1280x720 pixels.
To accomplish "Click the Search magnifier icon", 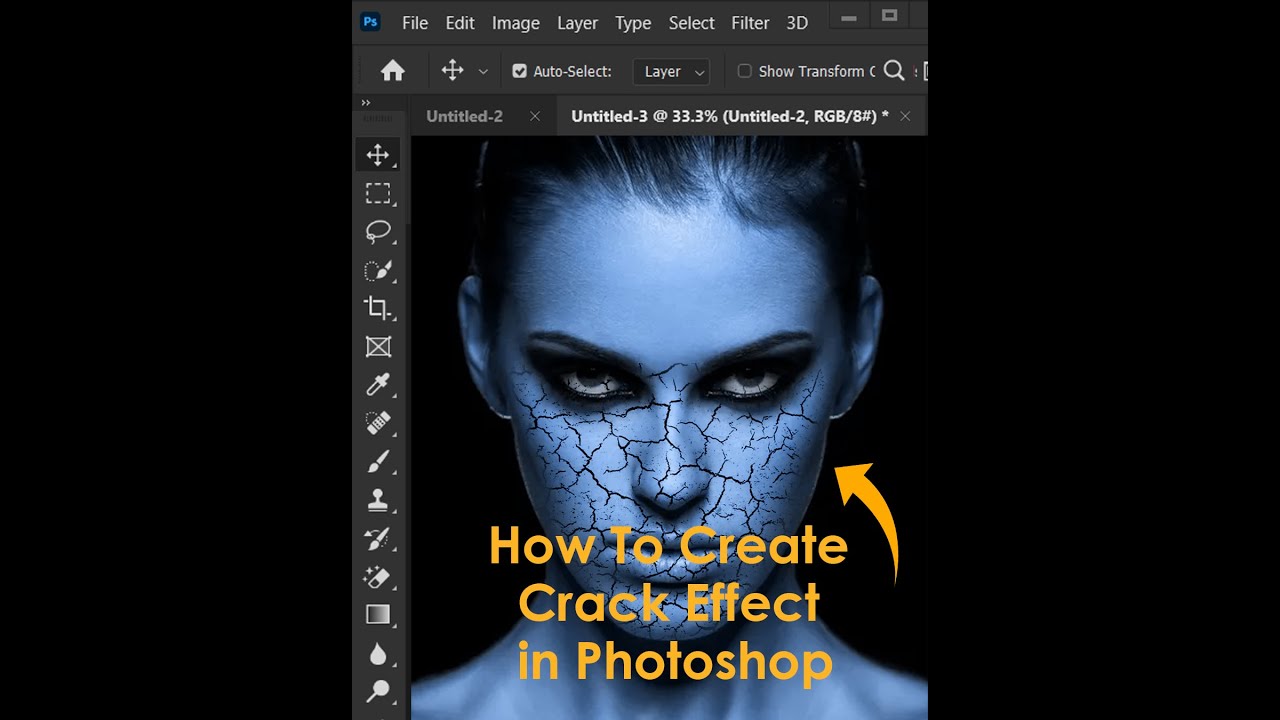I will coord(894,71).
